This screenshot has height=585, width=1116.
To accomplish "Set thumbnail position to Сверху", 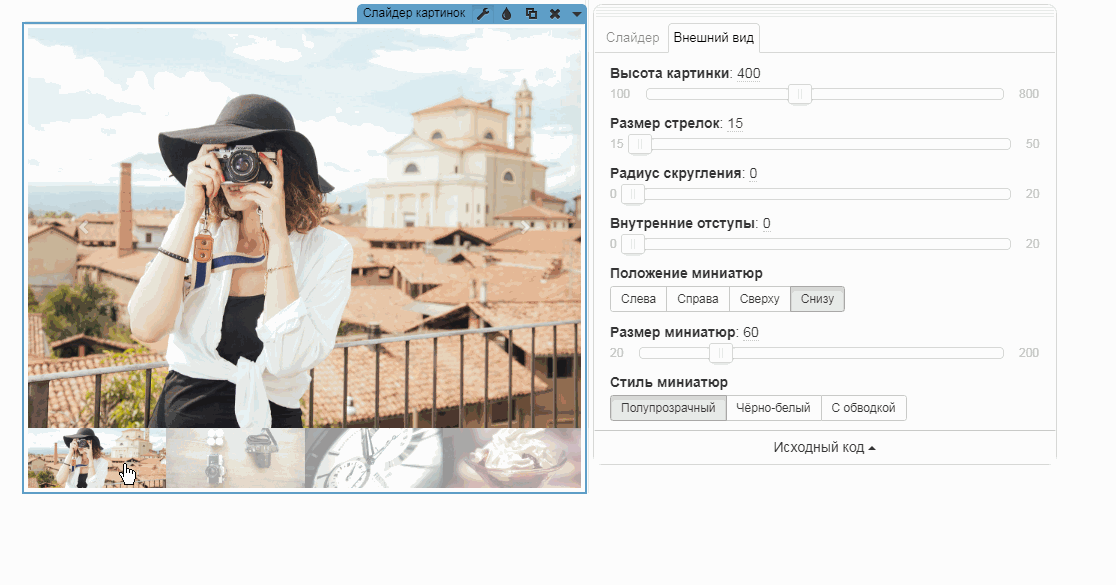I will (x=759, y=299).
